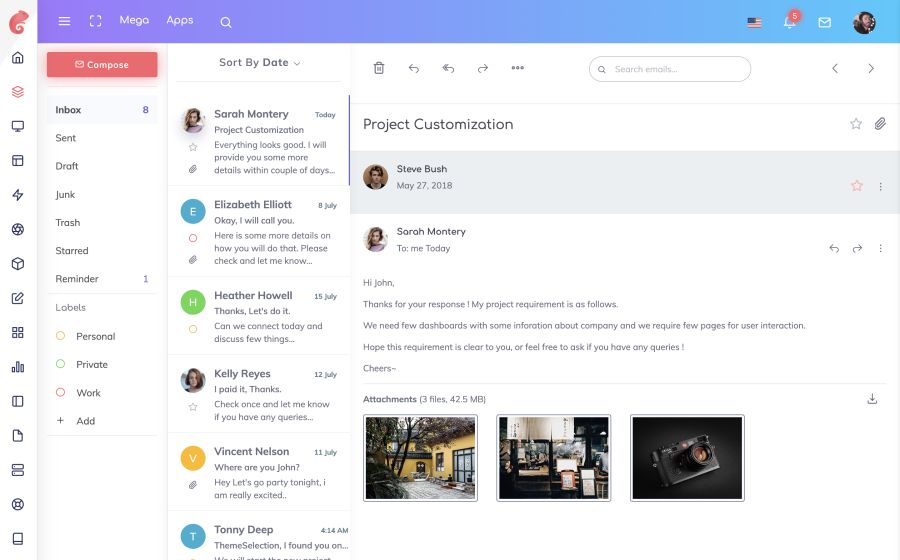Download all attachments using the download icon

[872, 399]
